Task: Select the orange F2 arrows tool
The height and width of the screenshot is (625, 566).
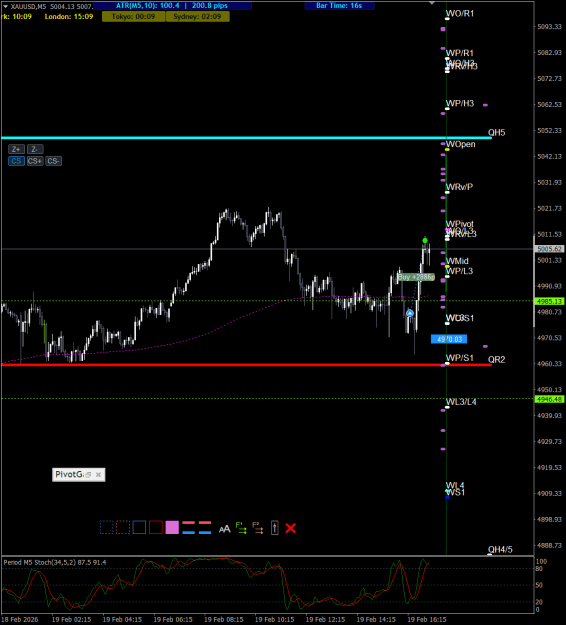Action: click(257, 528)
